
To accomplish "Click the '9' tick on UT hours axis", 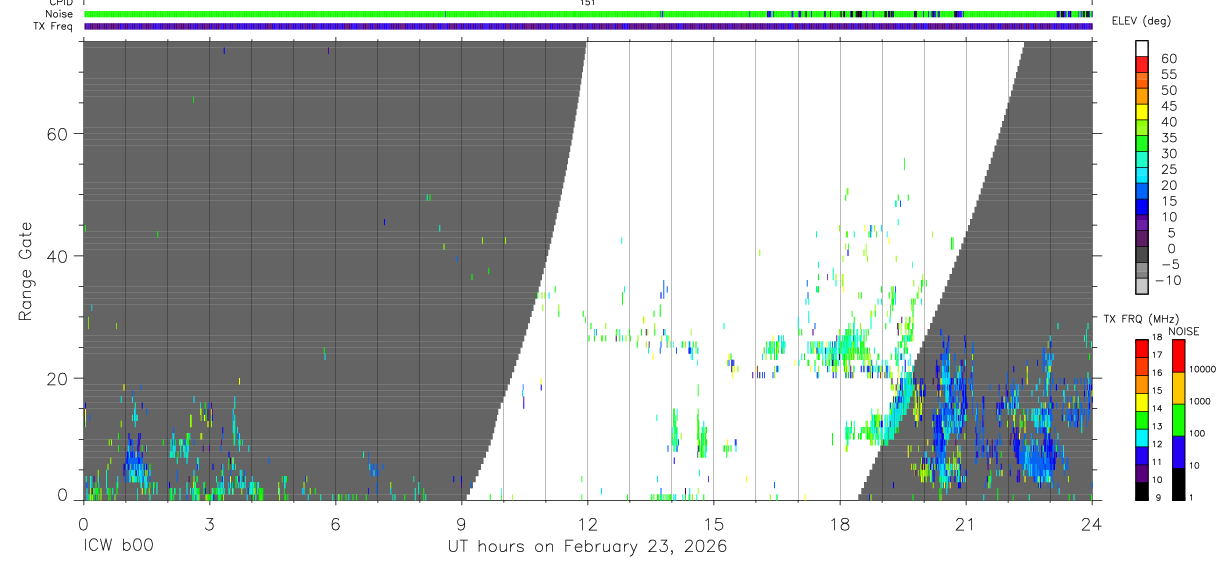I will pyautogui.click(x=461, y=523).
